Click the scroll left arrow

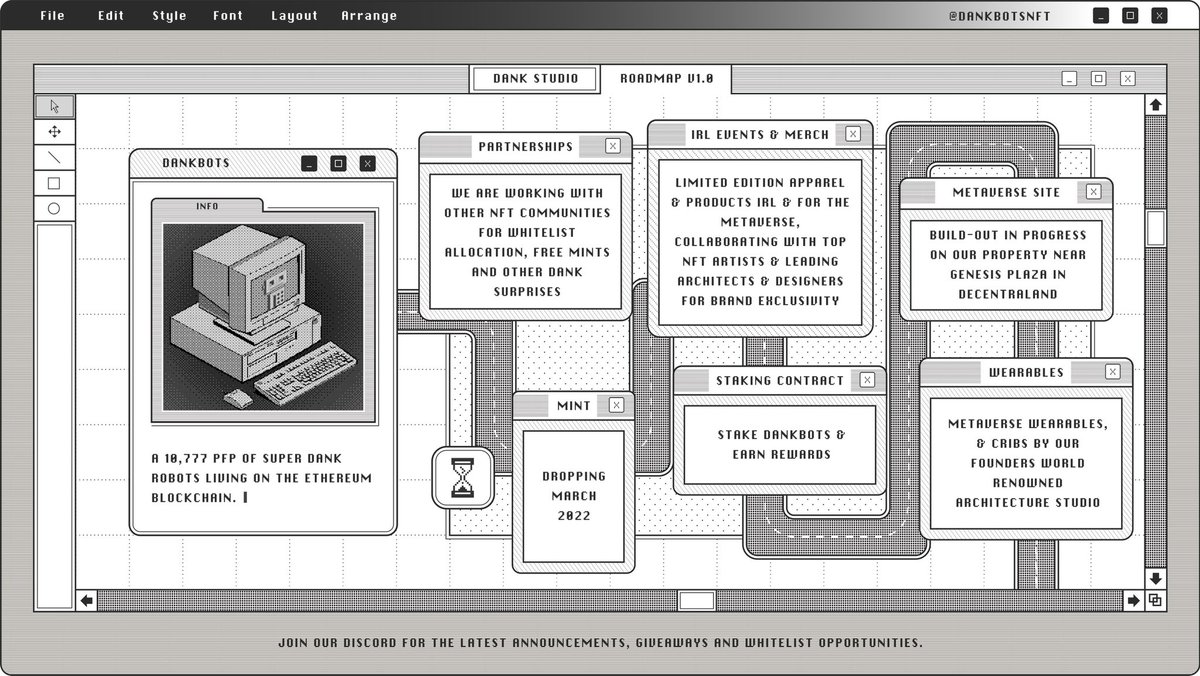(x=87, y=600)
